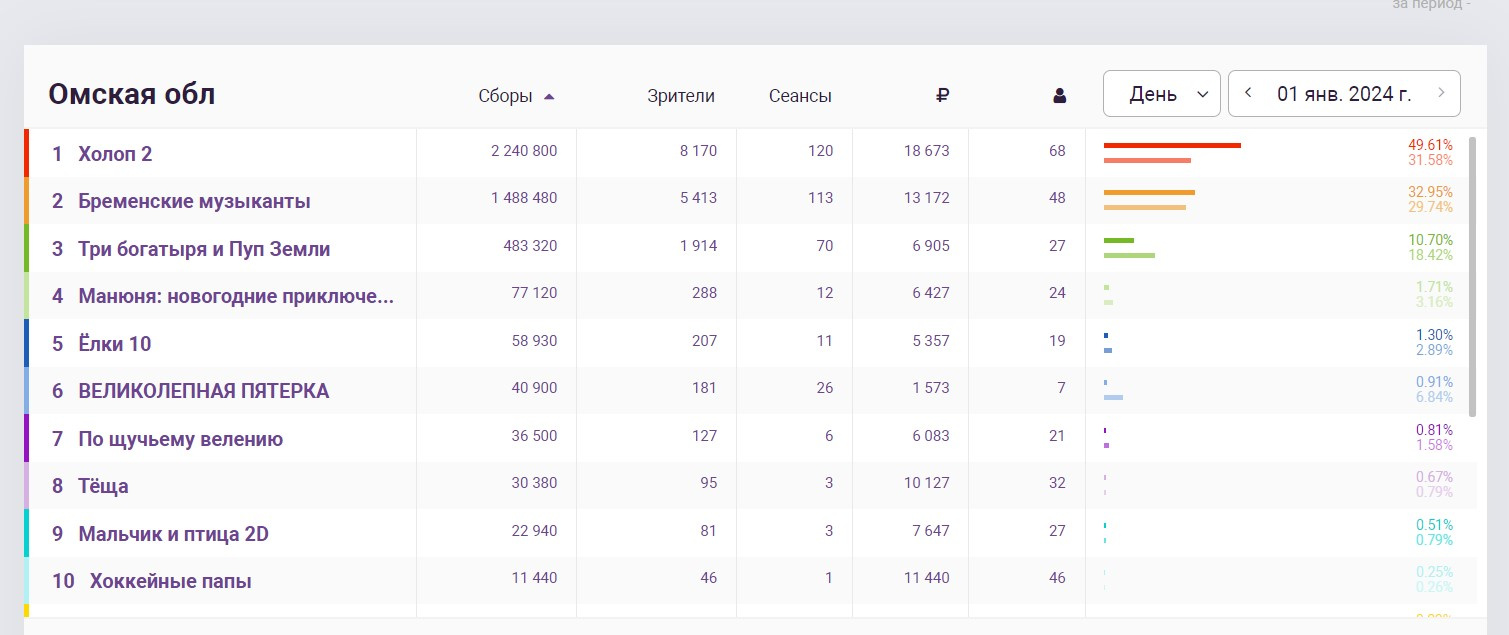Screen dimensions: 1509x635
Task: Go to previous date with left chevron
Action: (1248, 94)
